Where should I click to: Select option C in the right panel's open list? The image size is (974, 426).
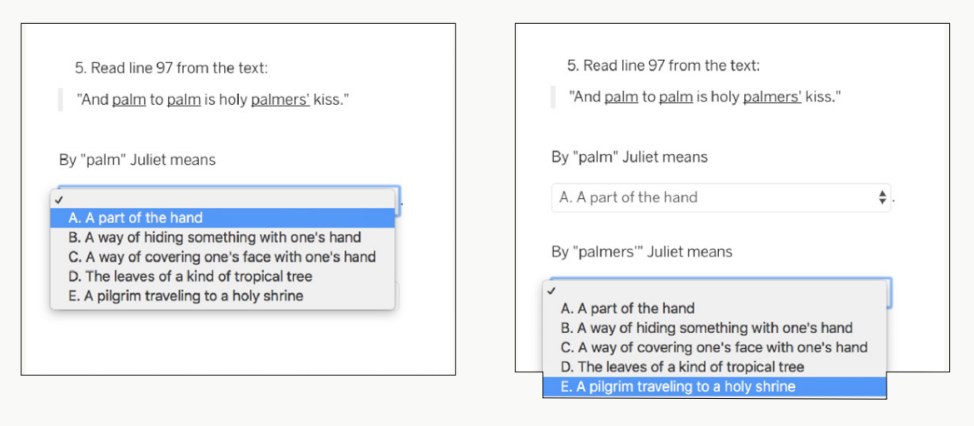714,347
